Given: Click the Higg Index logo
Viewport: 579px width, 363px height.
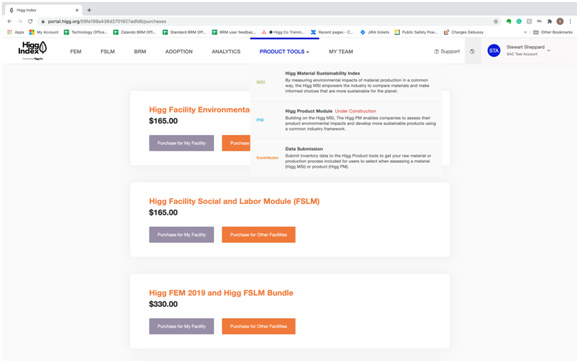Looking at the screenshot, I should [x=32, y=49].
